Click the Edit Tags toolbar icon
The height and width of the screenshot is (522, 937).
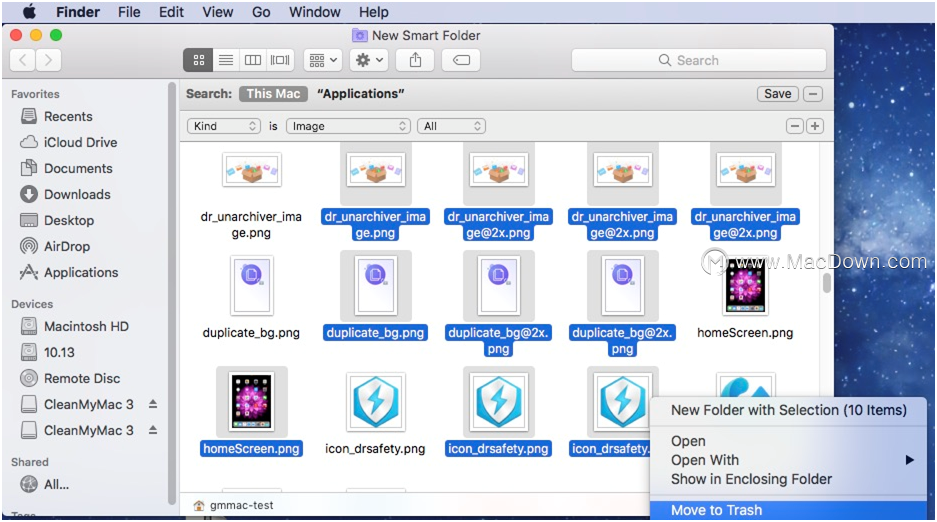[x=461, y=60]
